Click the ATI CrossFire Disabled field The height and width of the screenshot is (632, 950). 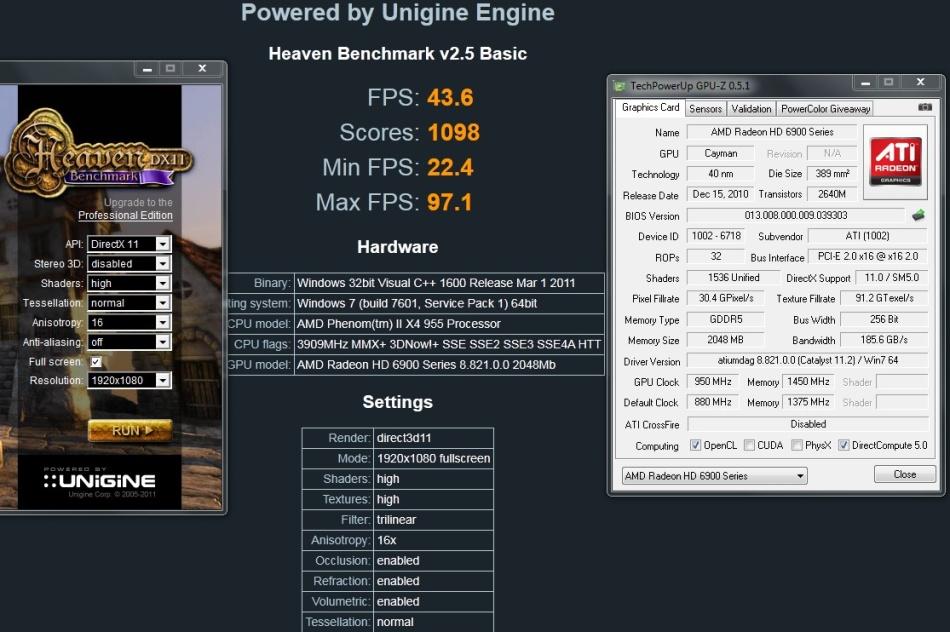click(808, 424)
